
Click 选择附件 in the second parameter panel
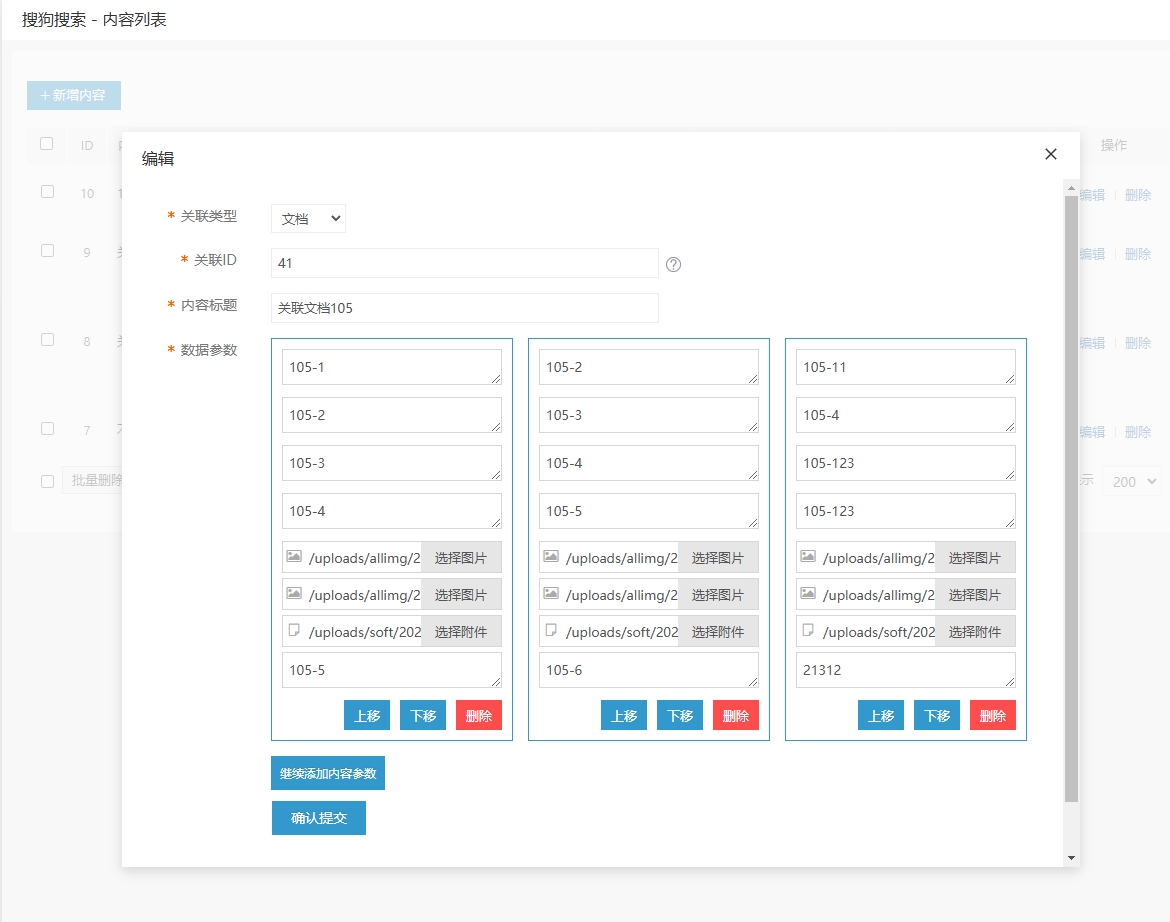(718, 632)
